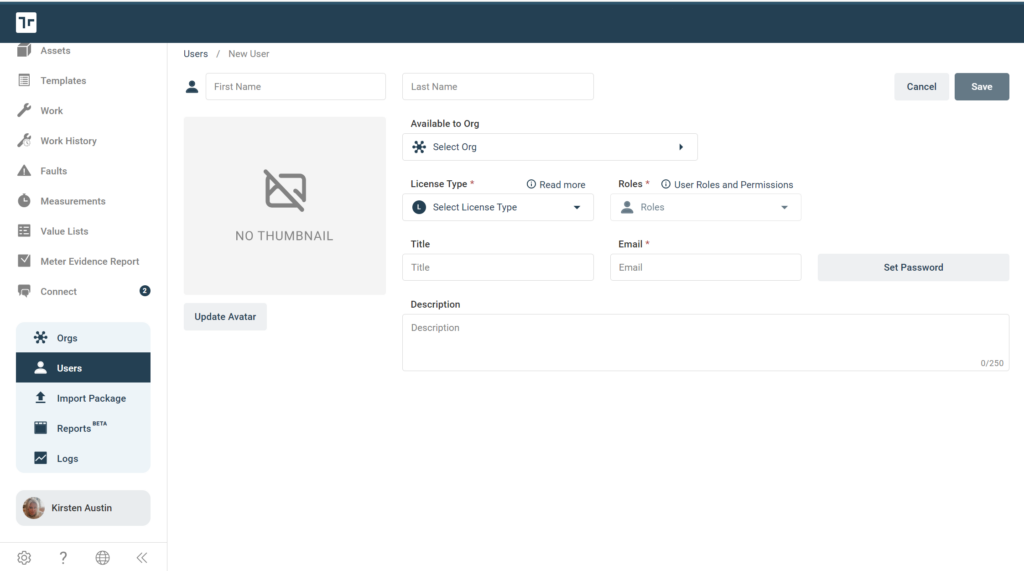Open settings gear at sidebar bottom
This screenshot has width=1024, height=571.
24,557
